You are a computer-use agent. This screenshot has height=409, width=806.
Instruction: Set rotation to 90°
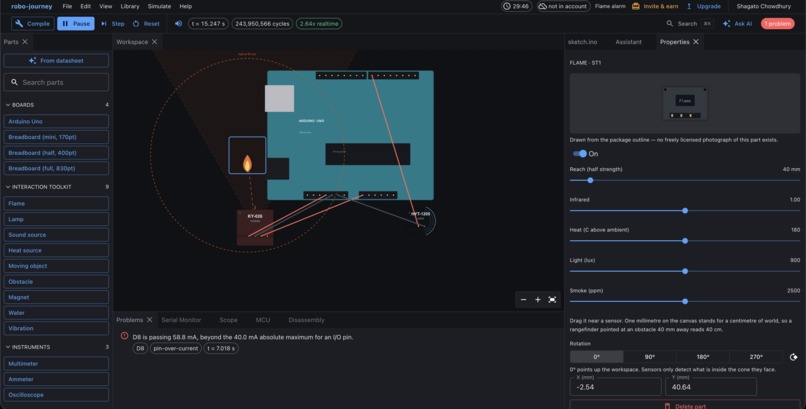[650, 357]
